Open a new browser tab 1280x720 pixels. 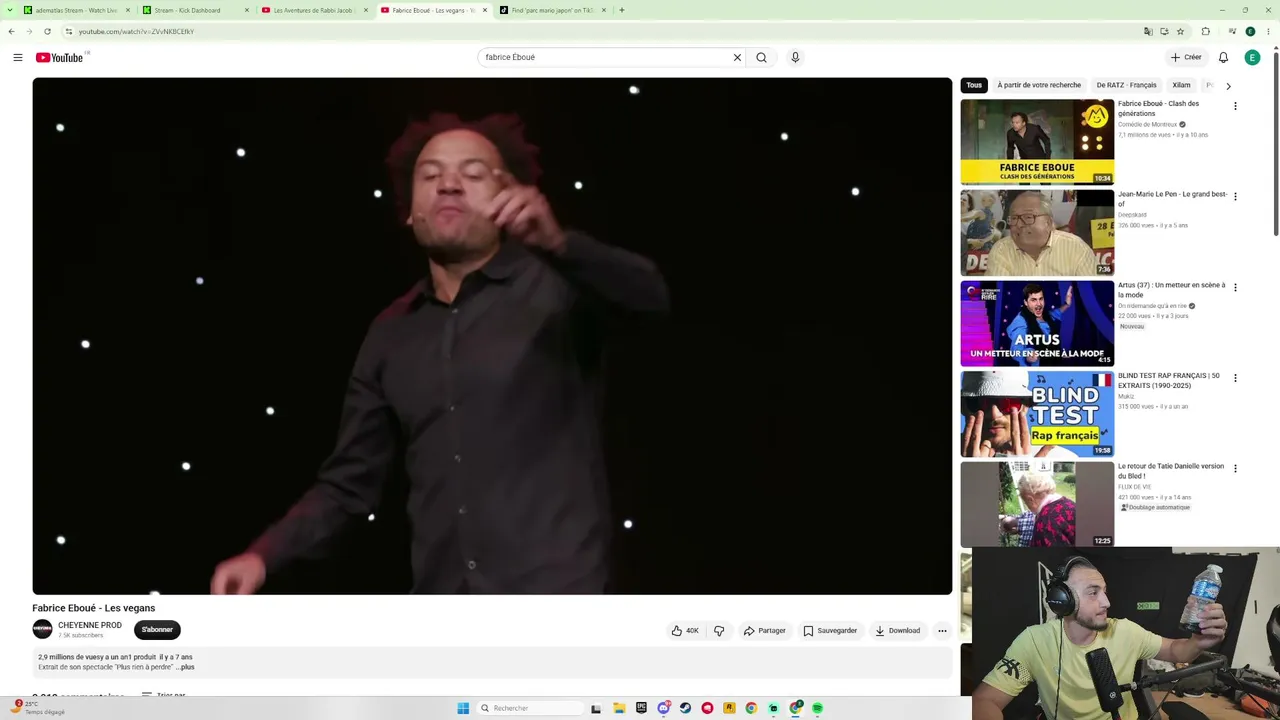tap(621, 10)
